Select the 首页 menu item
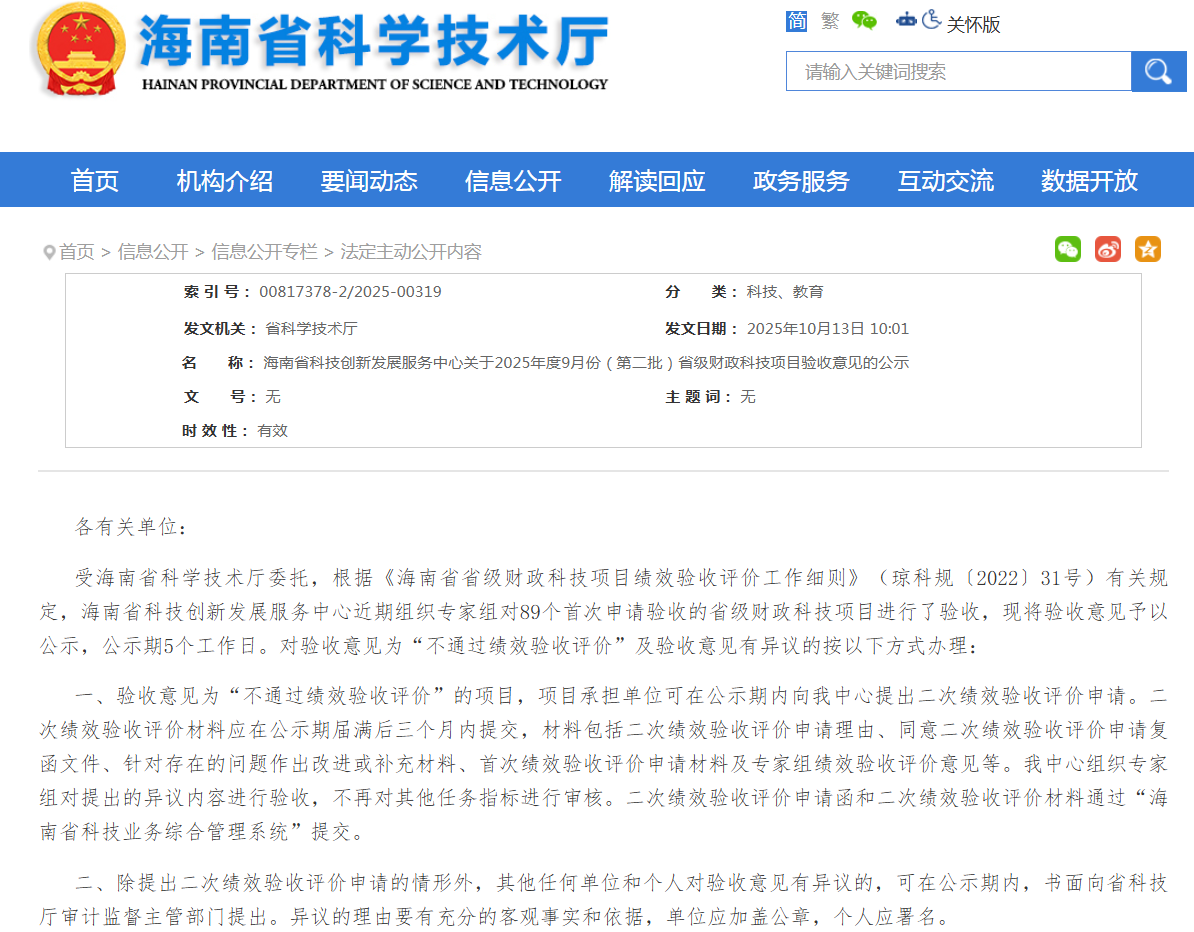The height and width of the screenshot is (932, 1194). point(95,181)
